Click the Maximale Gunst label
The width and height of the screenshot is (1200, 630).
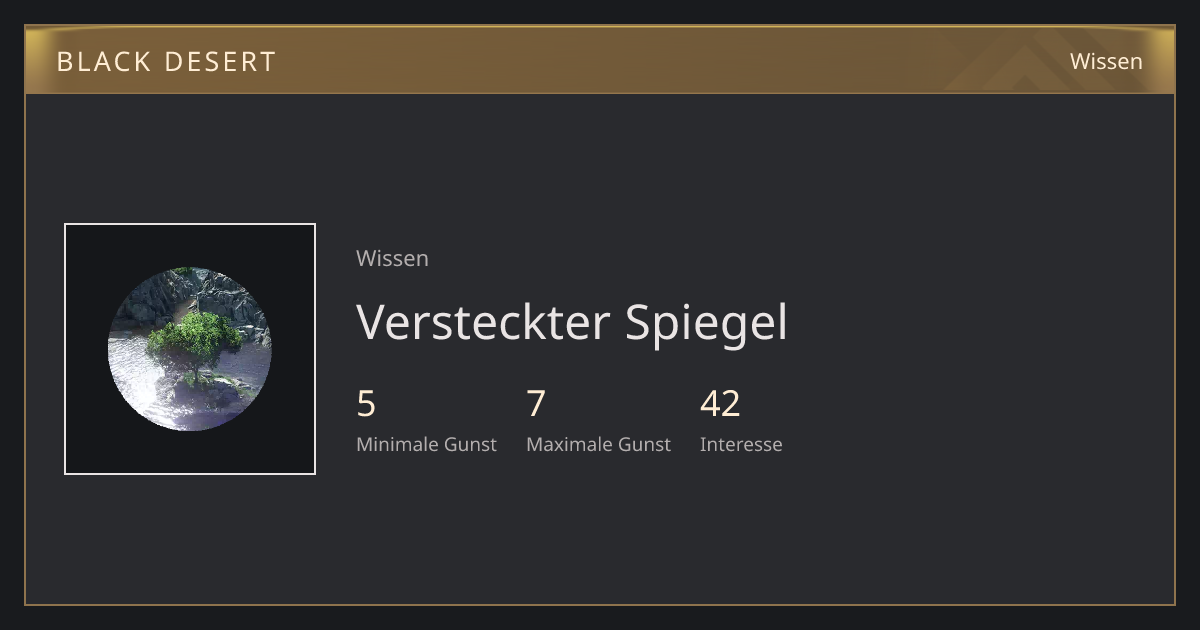click(598, 444)
